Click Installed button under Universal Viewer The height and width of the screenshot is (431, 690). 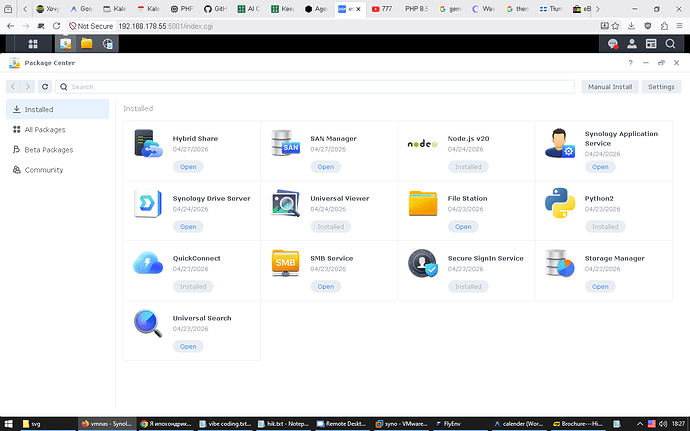pos(331,227)
